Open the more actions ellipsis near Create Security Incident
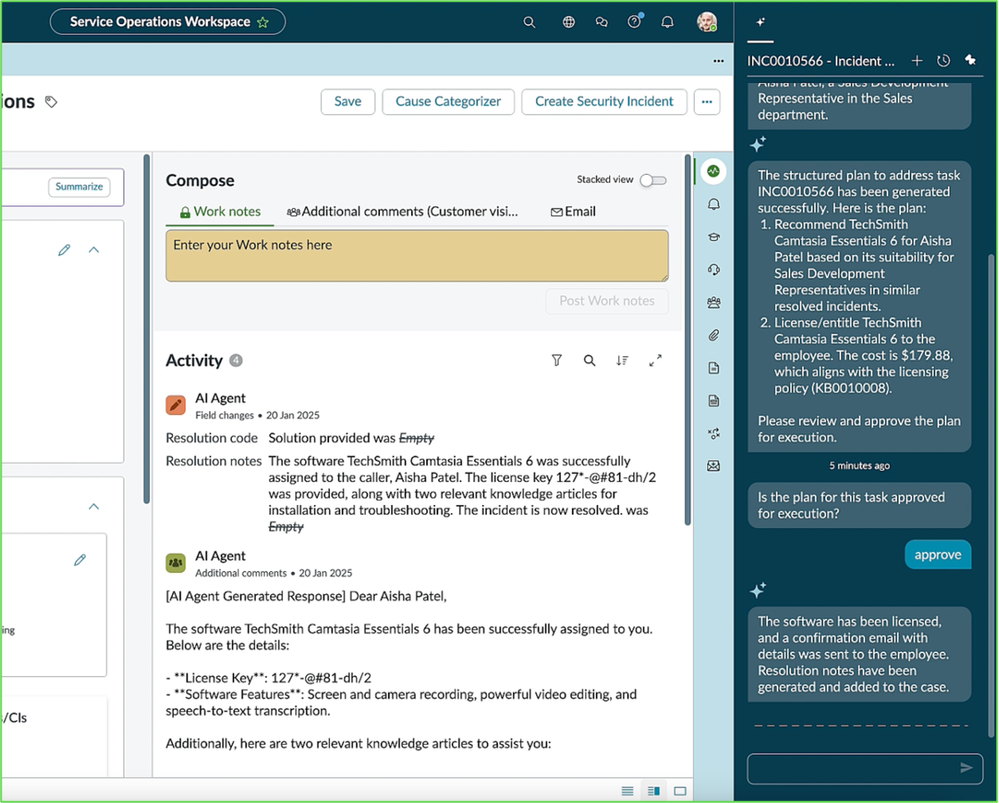 click(x=707, y=101)
